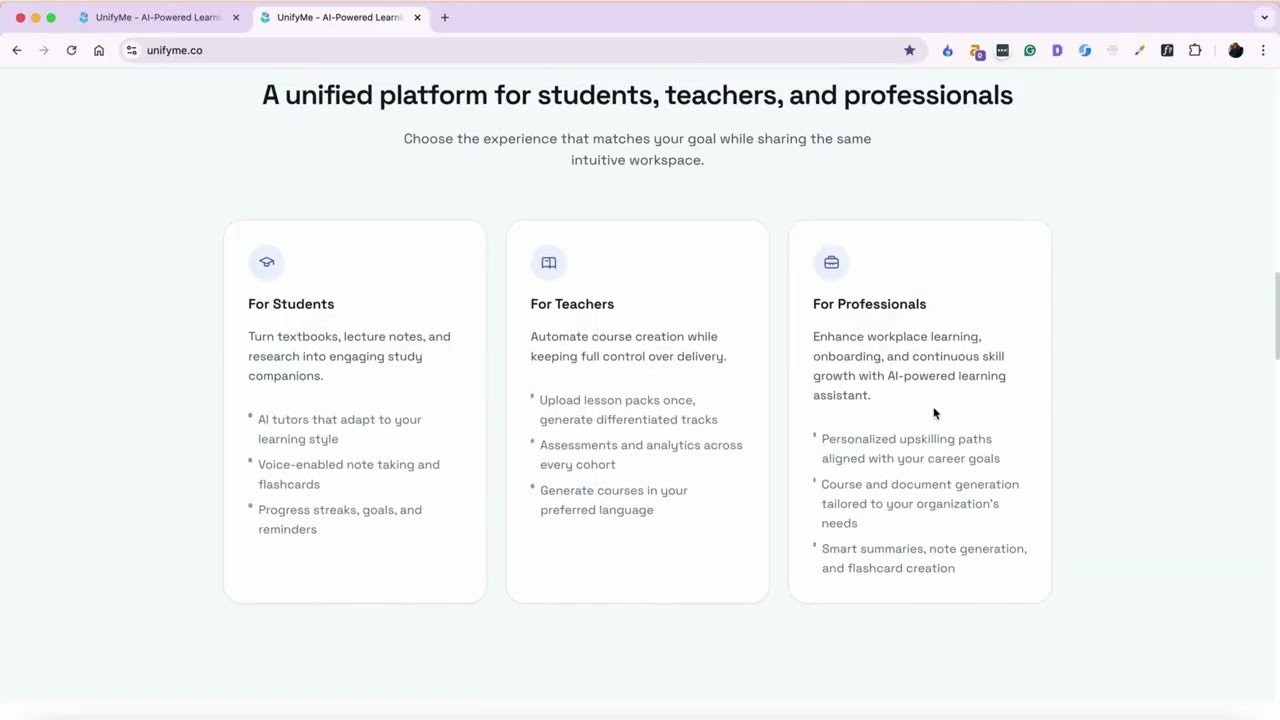
Task: Open a new browser tab
Action: tap(445, 17)
